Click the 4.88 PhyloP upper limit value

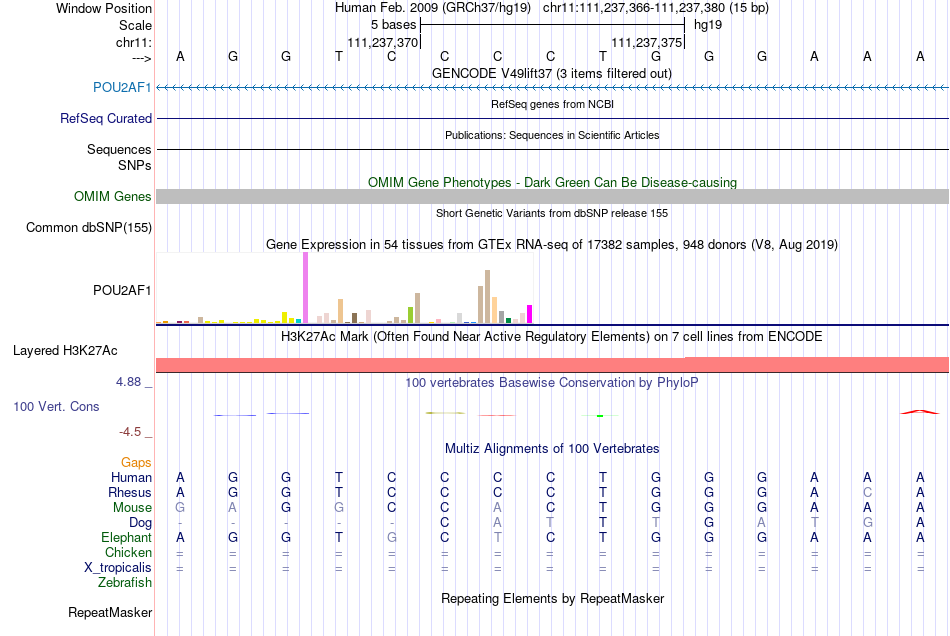coord(128,382)
